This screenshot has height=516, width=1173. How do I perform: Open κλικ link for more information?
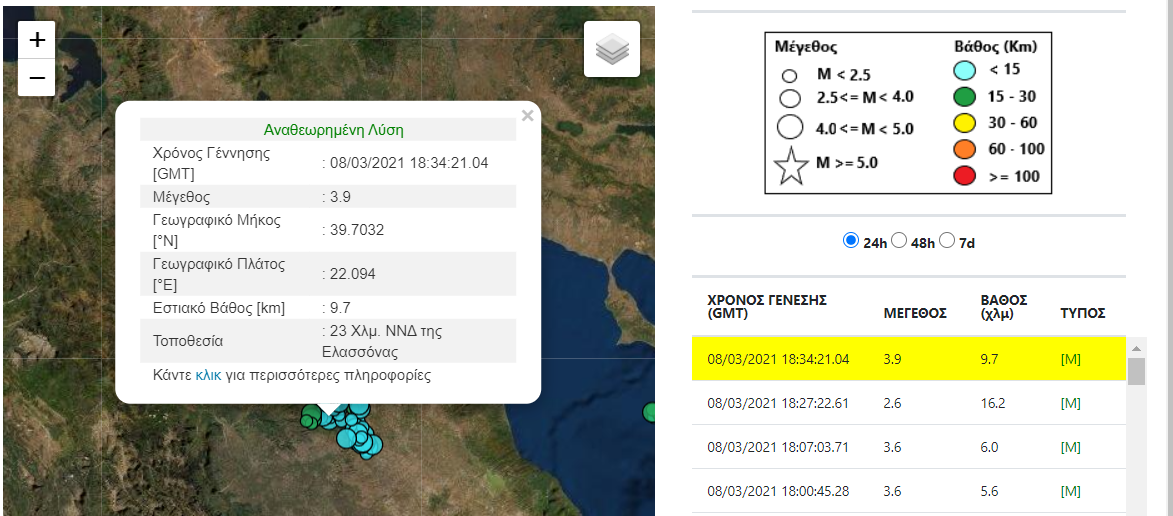point(208,376)
